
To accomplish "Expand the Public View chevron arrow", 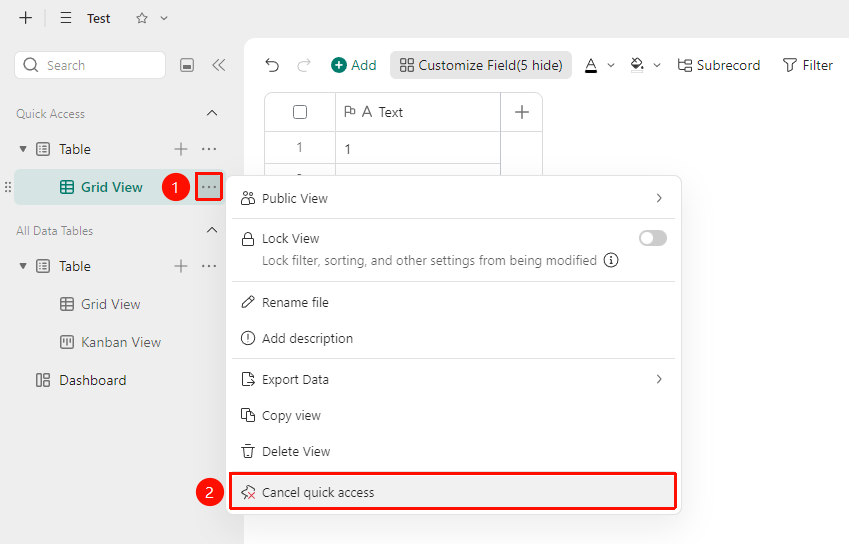I will point(659,198).
